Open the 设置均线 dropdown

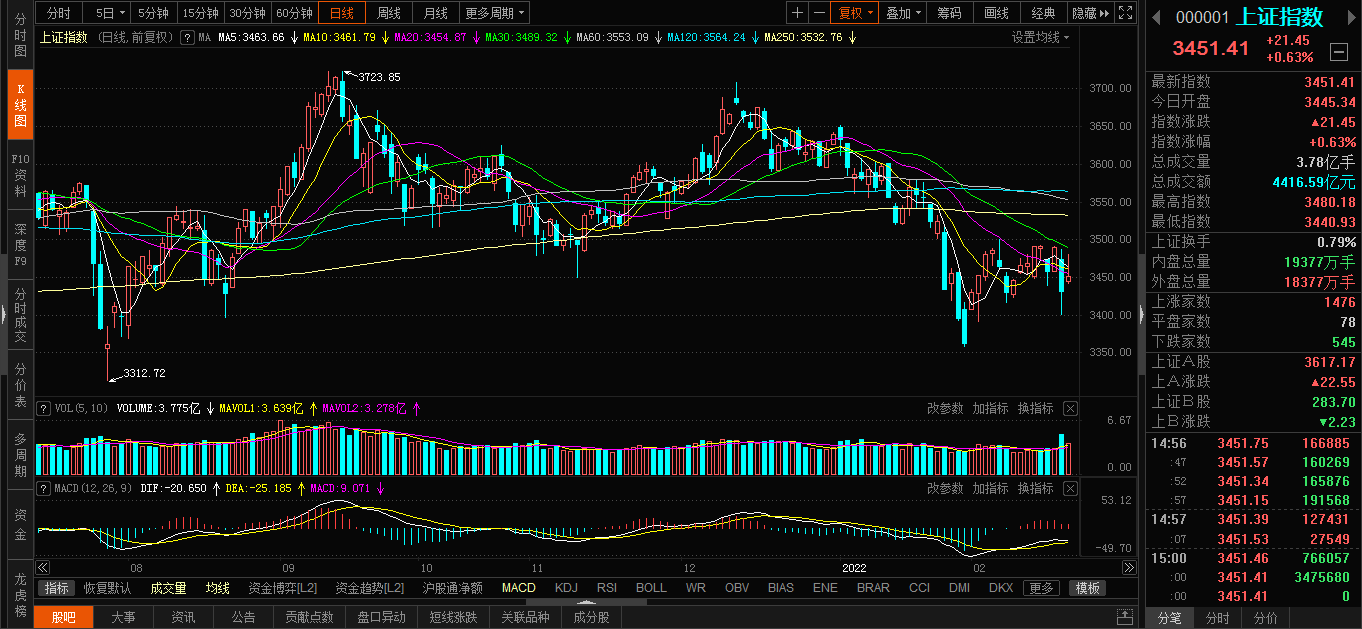(1040, 37)
